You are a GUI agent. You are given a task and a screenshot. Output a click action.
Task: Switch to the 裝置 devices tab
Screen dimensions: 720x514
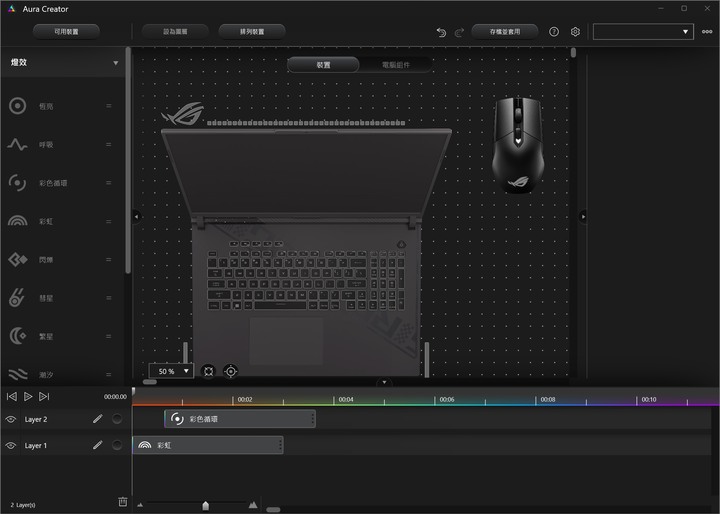(323, 65)
